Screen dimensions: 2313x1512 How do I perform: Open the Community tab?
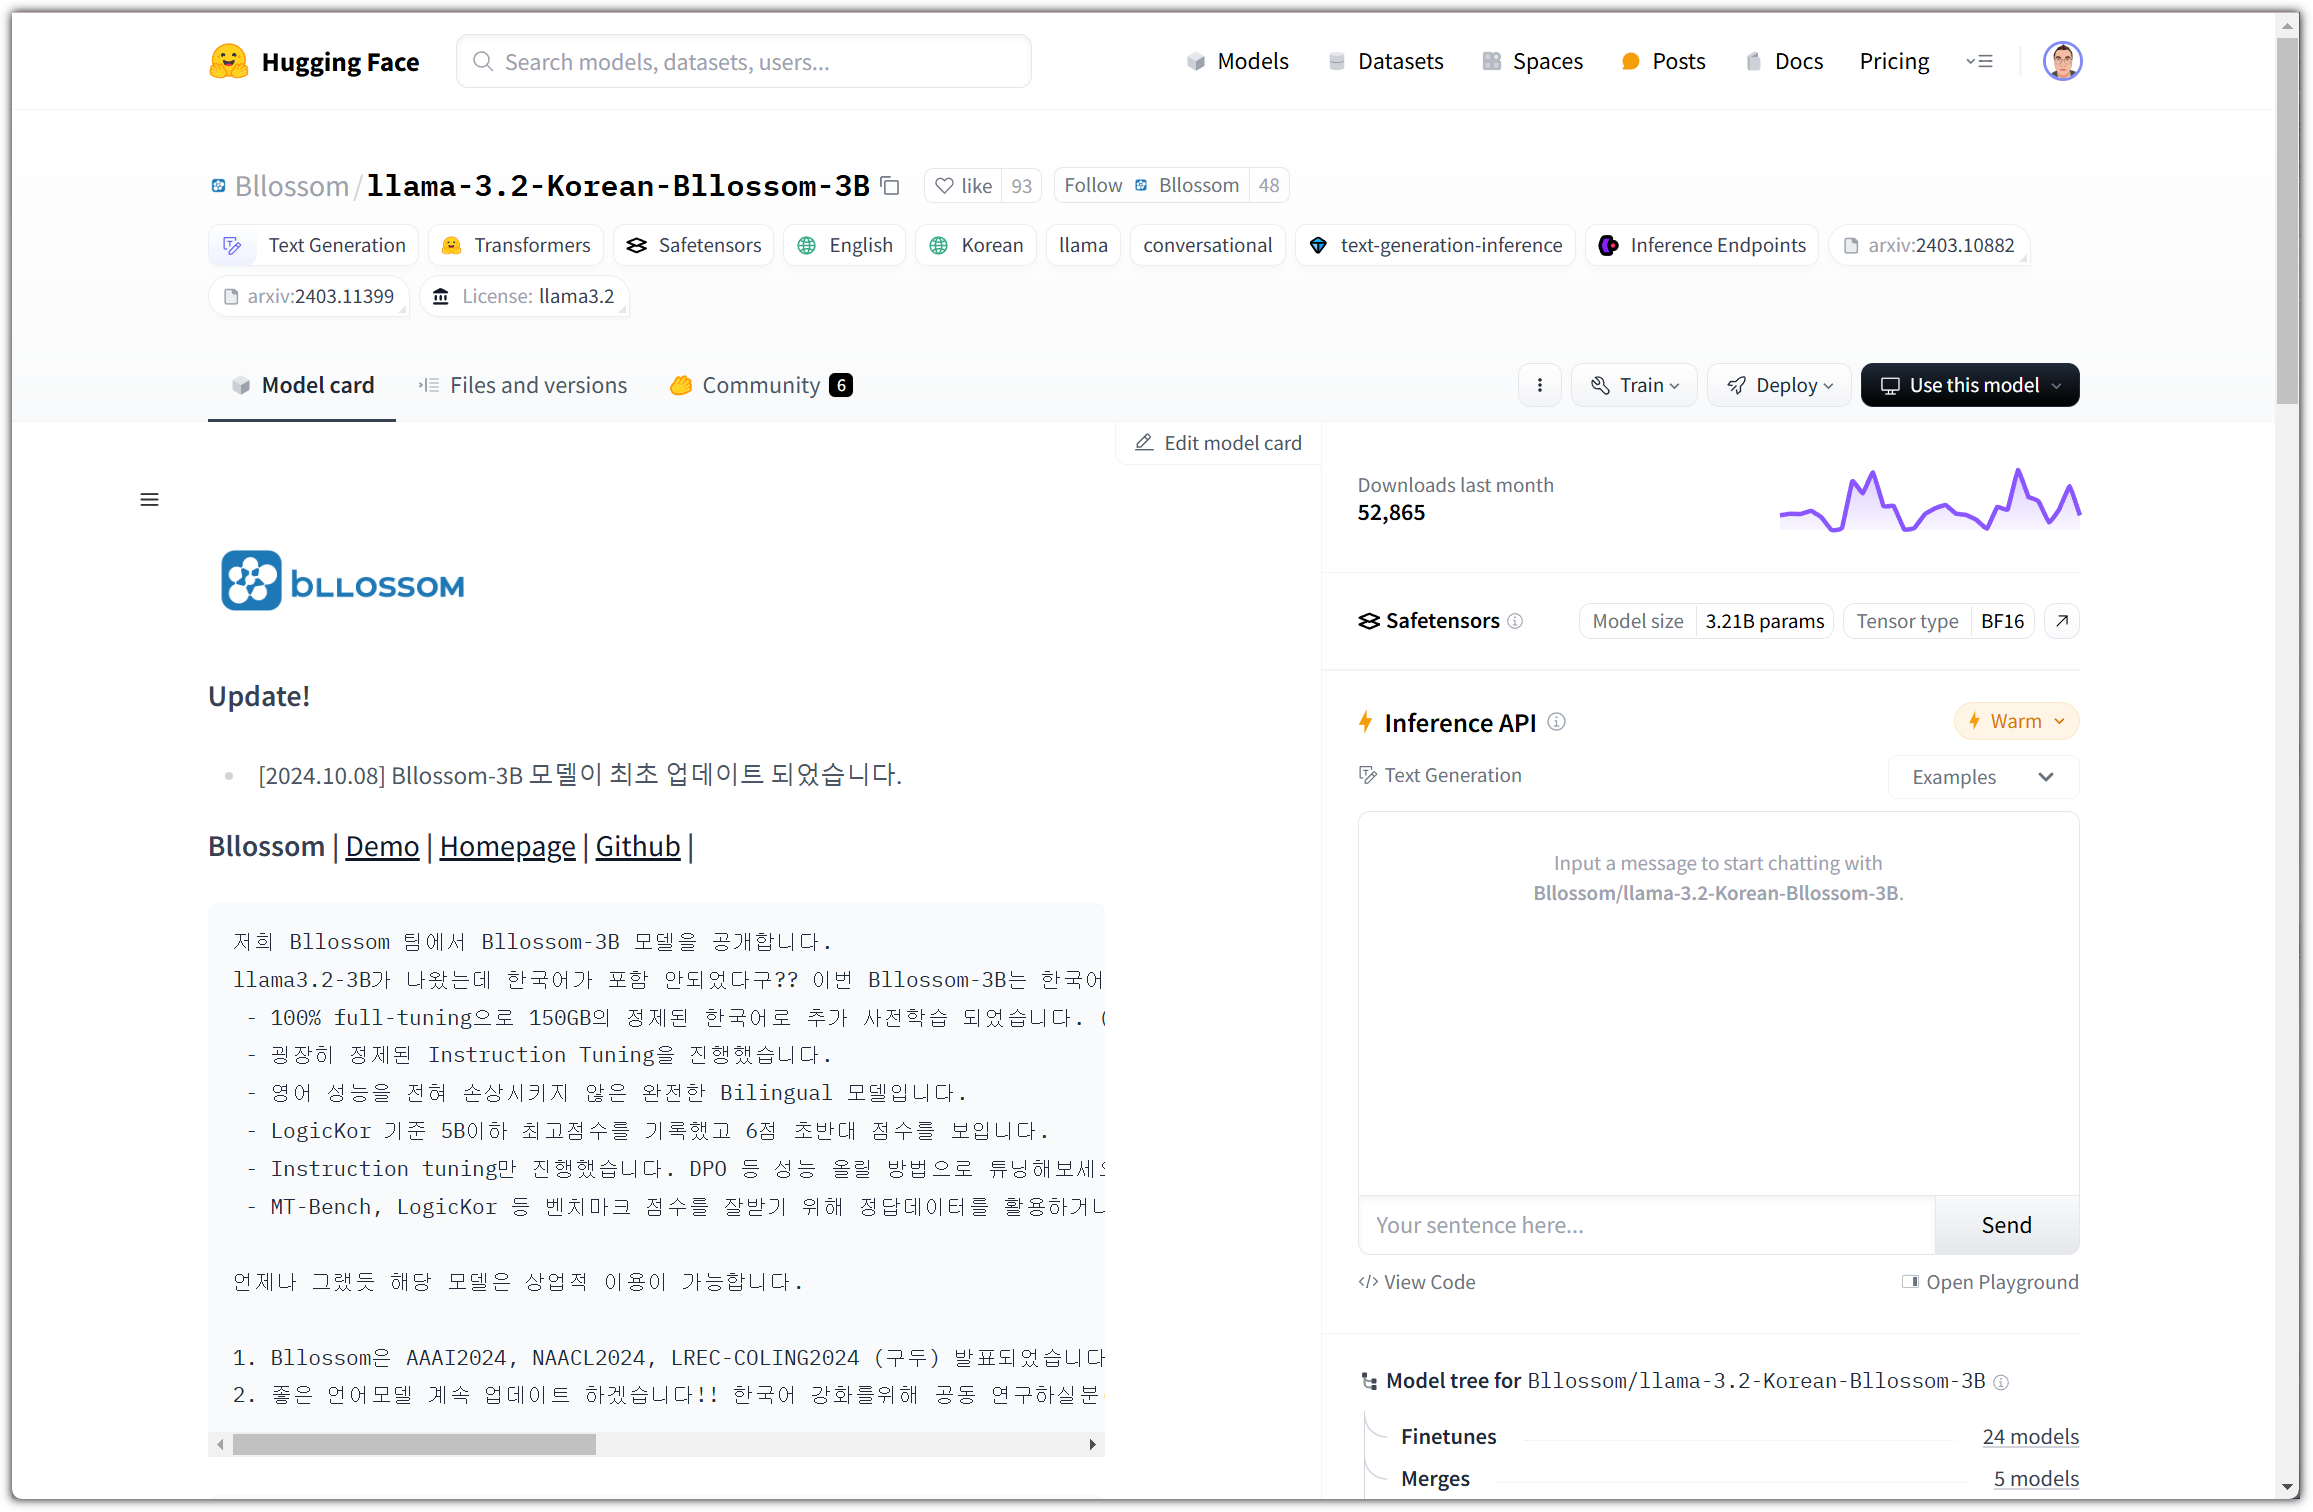[760, 385]
